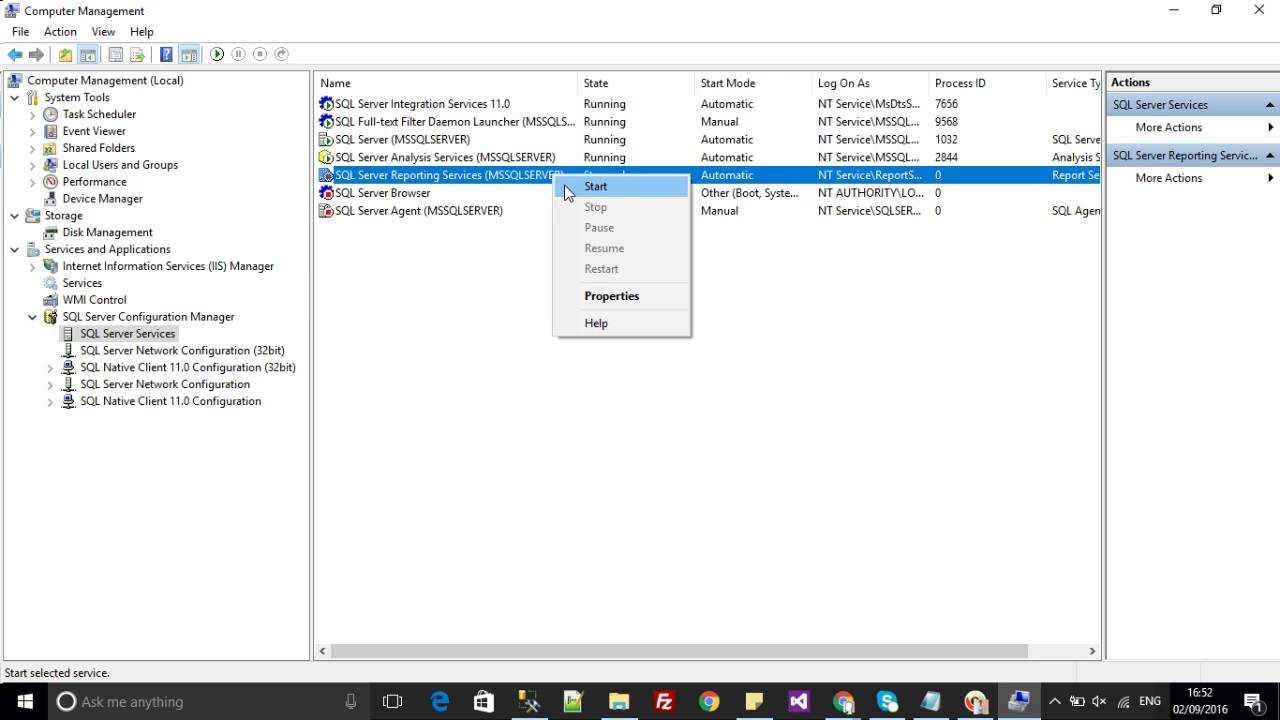
Task: Open the Windows Start menu
Action: click(24, 701)
